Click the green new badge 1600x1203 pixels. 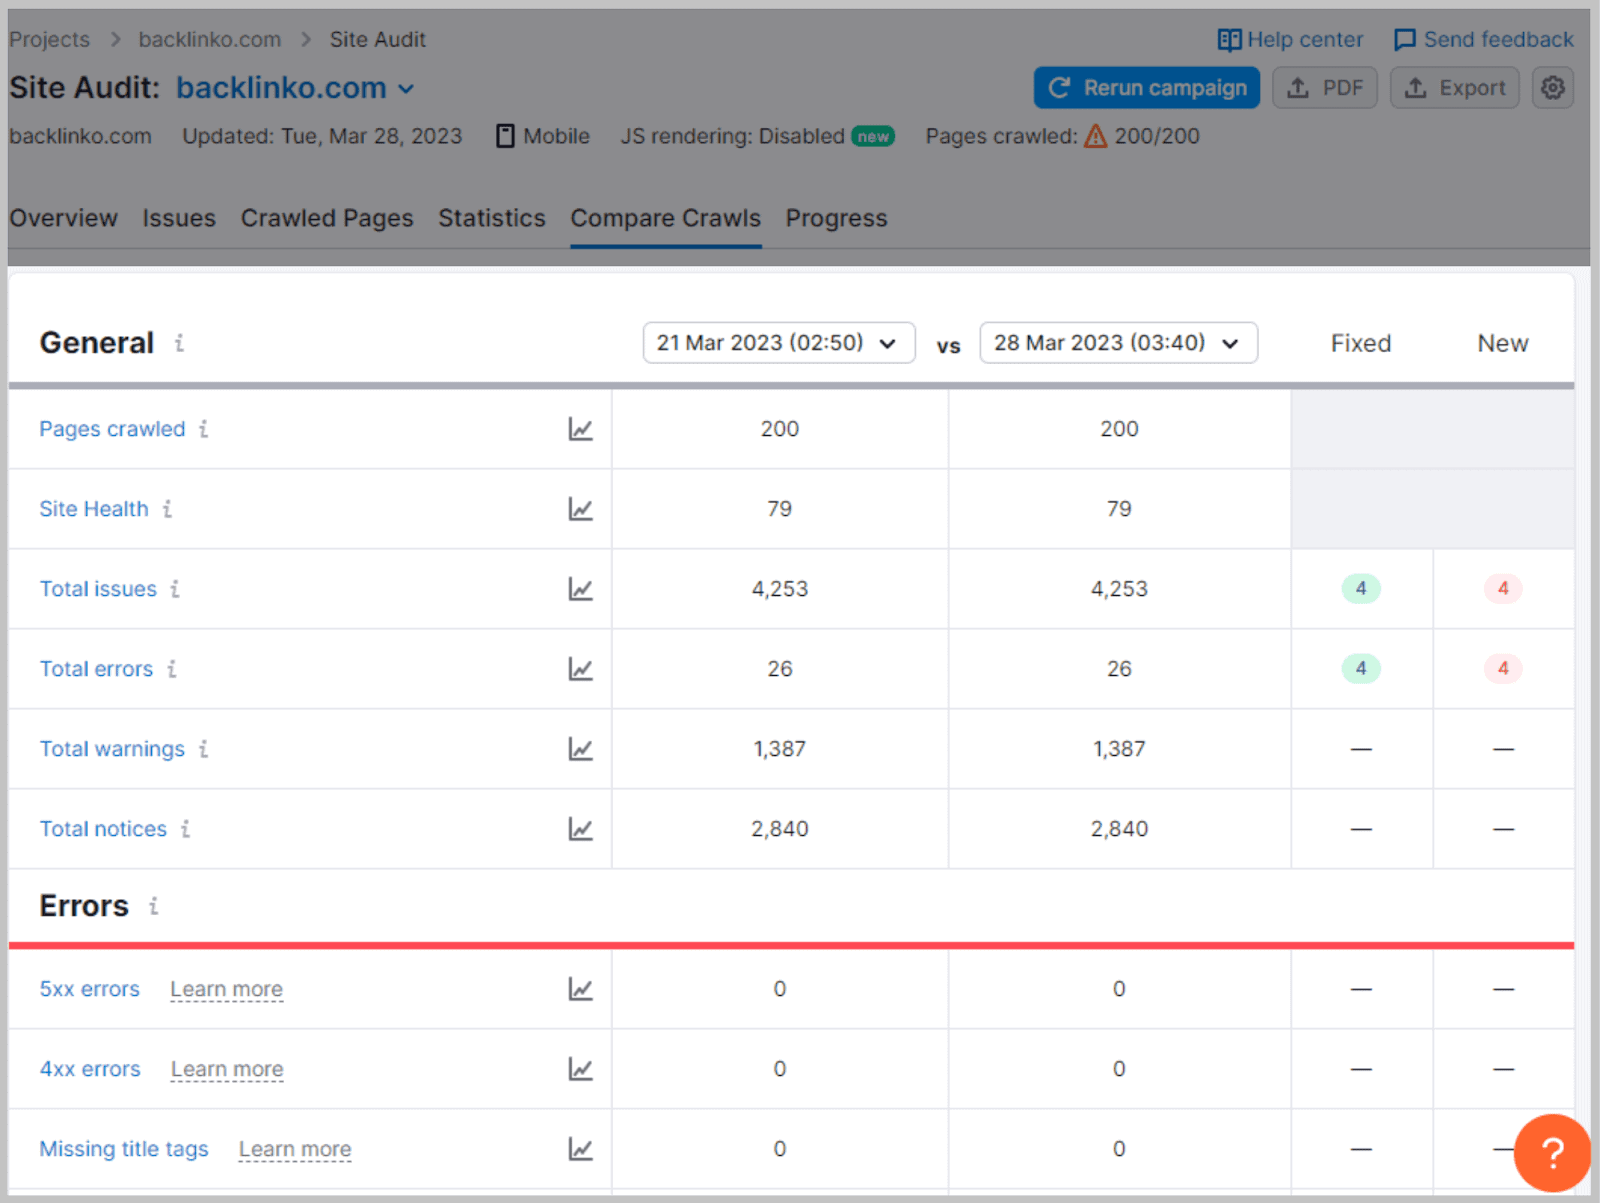click(x=873, y=137)
